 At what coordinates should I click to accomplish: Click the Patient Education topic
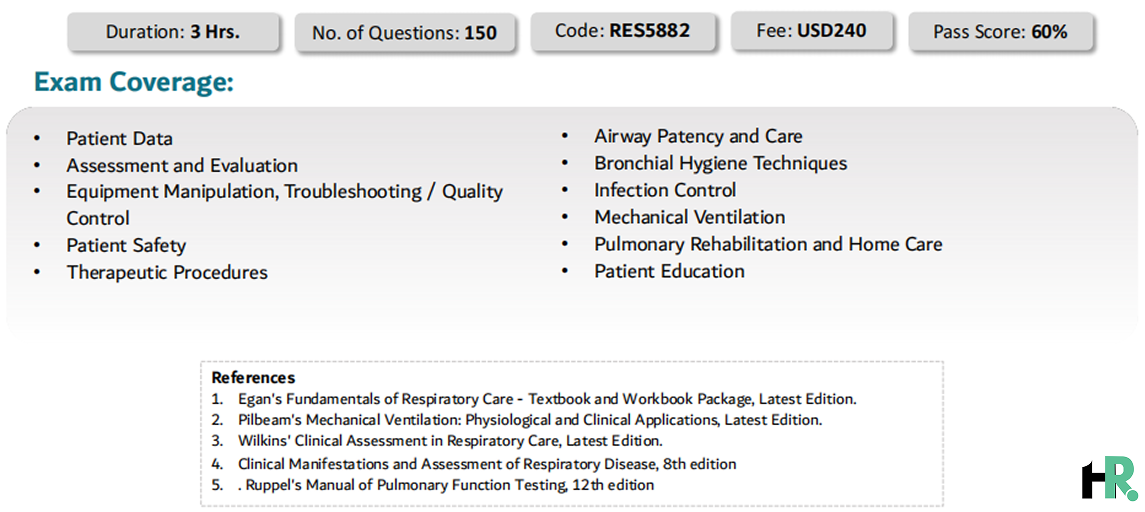(670, 271)
